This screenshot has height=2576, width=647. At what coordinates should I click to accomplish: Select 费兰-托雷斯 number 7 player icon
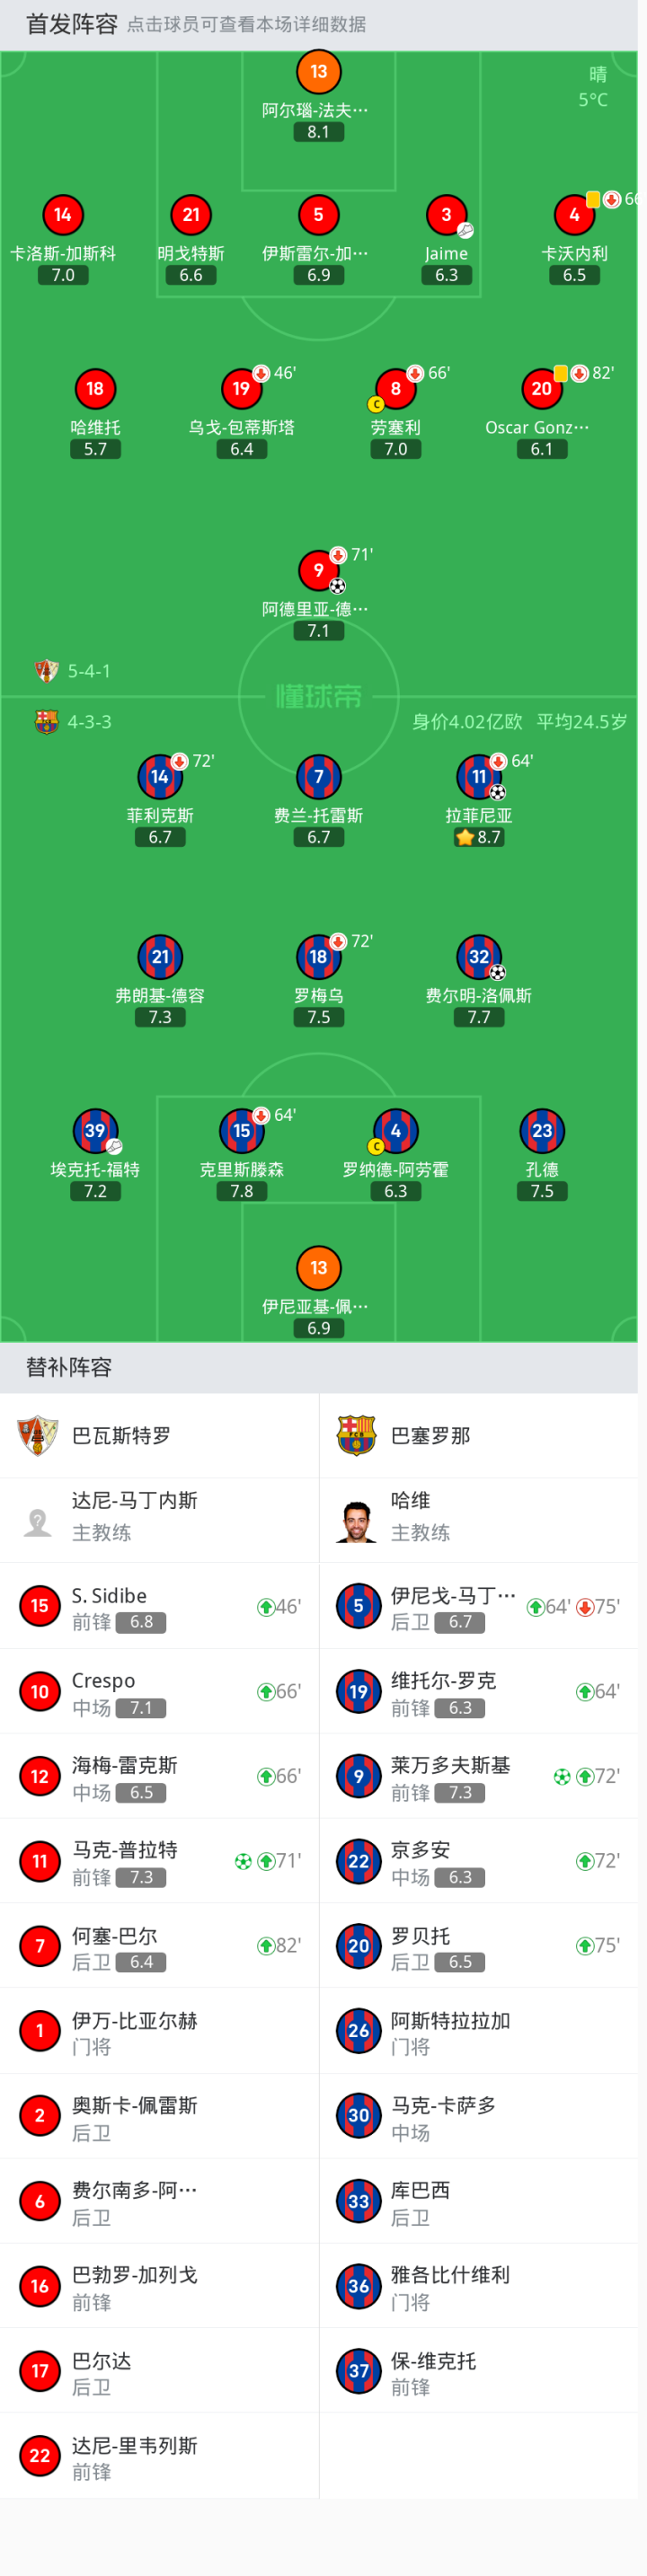tap(318, 777)
